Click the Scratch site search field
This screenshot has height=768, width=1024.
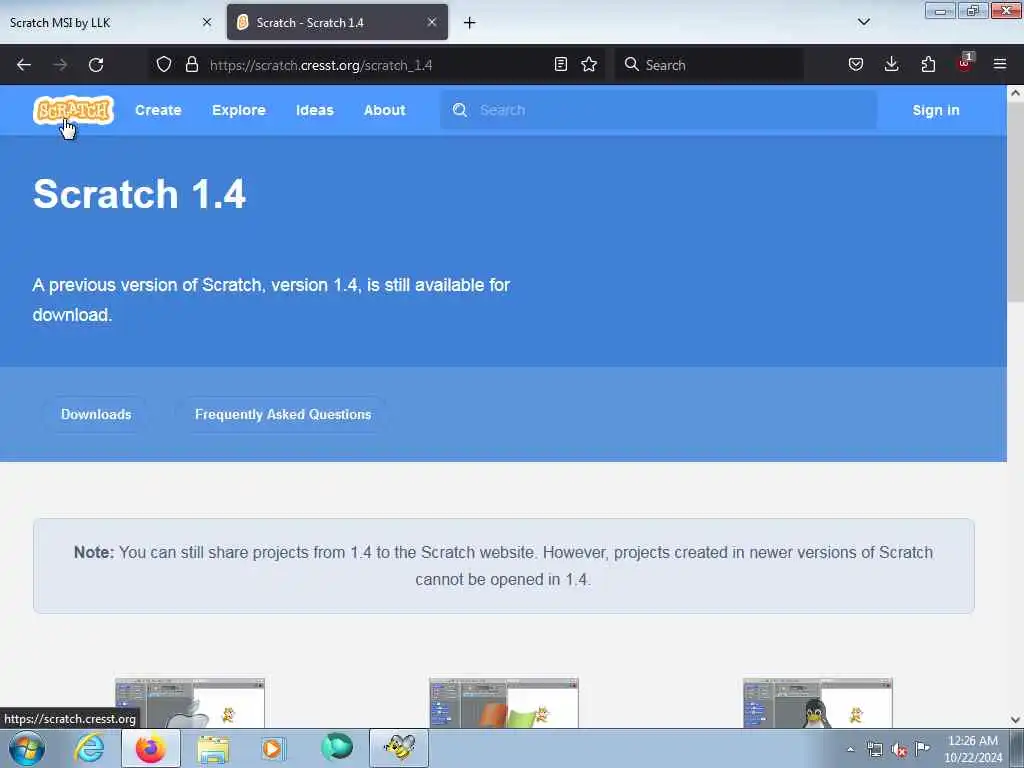(659, 110)
